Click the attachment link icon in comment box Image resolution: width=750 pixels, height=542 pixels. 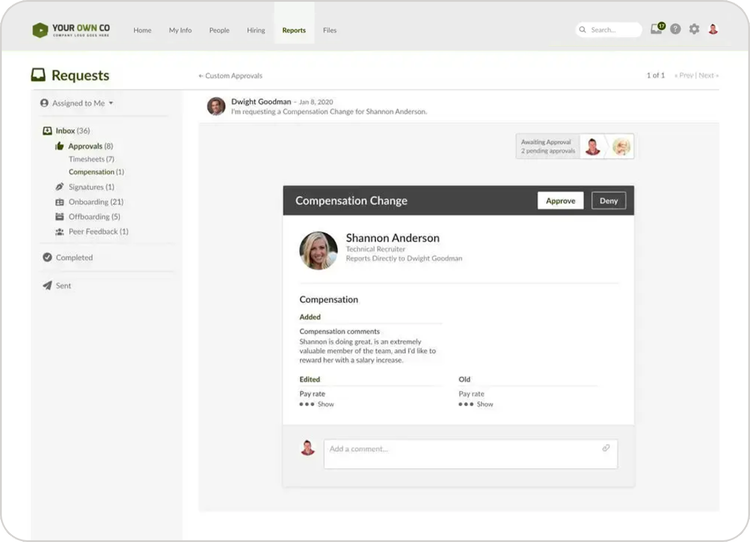tap(606, 448)
